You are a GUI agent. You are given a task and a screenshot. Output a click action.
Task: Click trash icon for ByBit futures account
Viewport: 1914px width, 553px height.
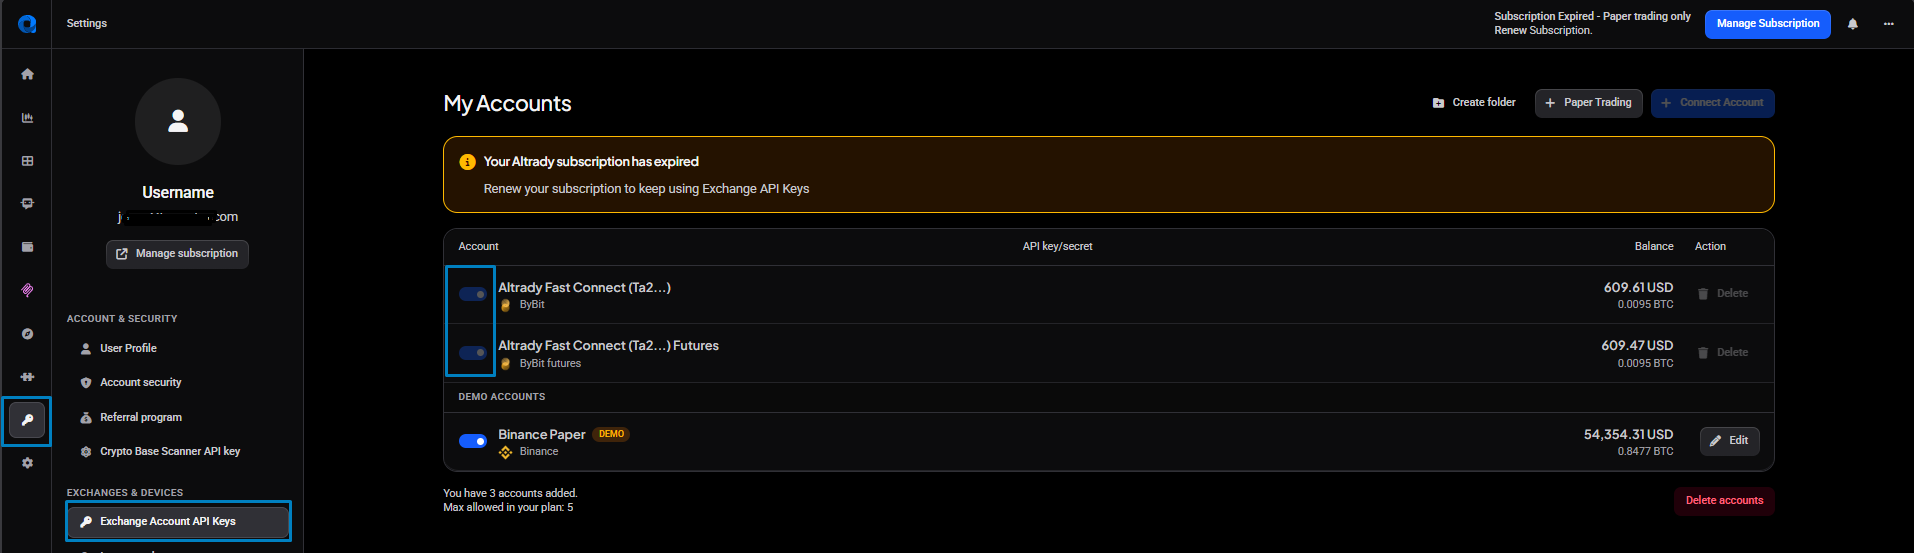tap(1703, 353)
